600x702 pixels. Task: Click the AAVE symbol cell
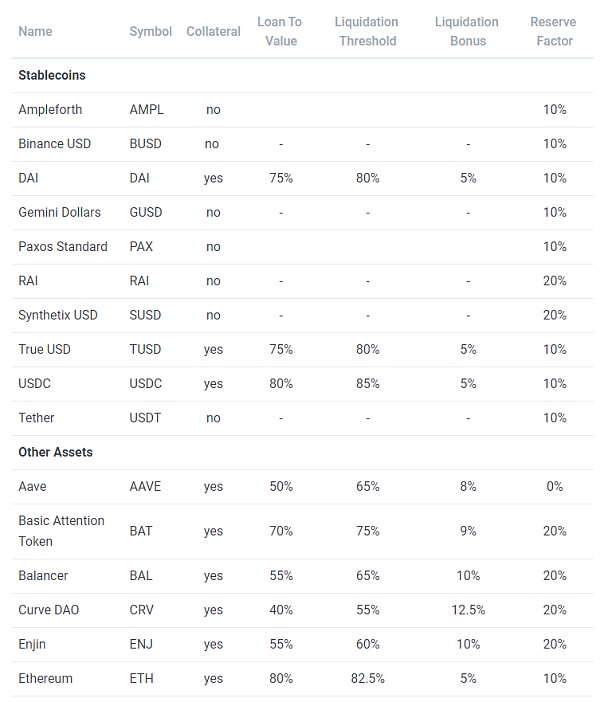[x=145, y=486]
